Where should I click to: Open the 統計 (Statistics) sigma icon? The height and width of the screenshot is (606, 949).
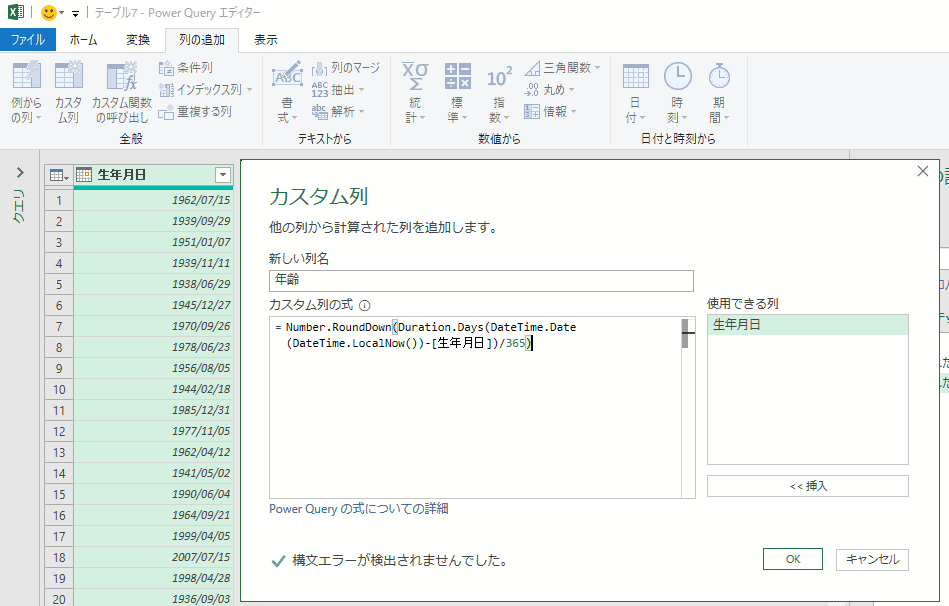(x=414, y=78)
